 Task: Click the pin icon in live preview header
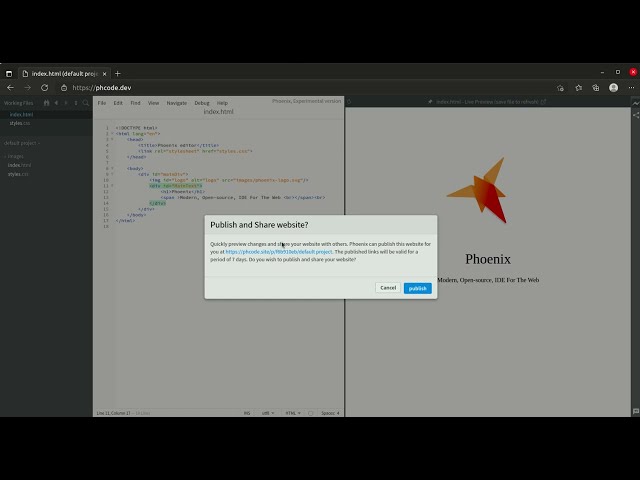click(x=430, y=102)
